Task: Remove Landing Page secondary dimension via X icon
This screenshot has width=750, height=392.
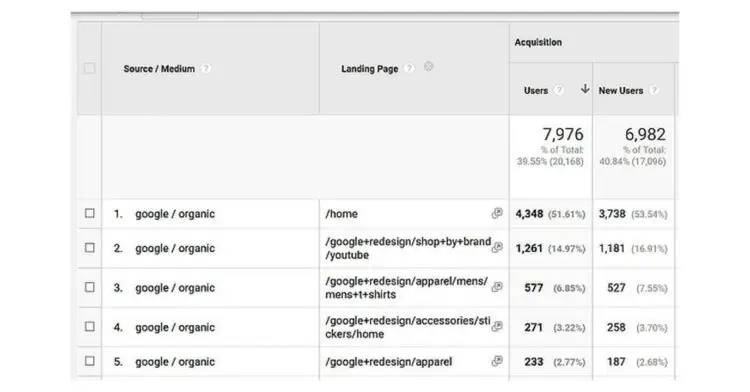Action: click(429, 66)
